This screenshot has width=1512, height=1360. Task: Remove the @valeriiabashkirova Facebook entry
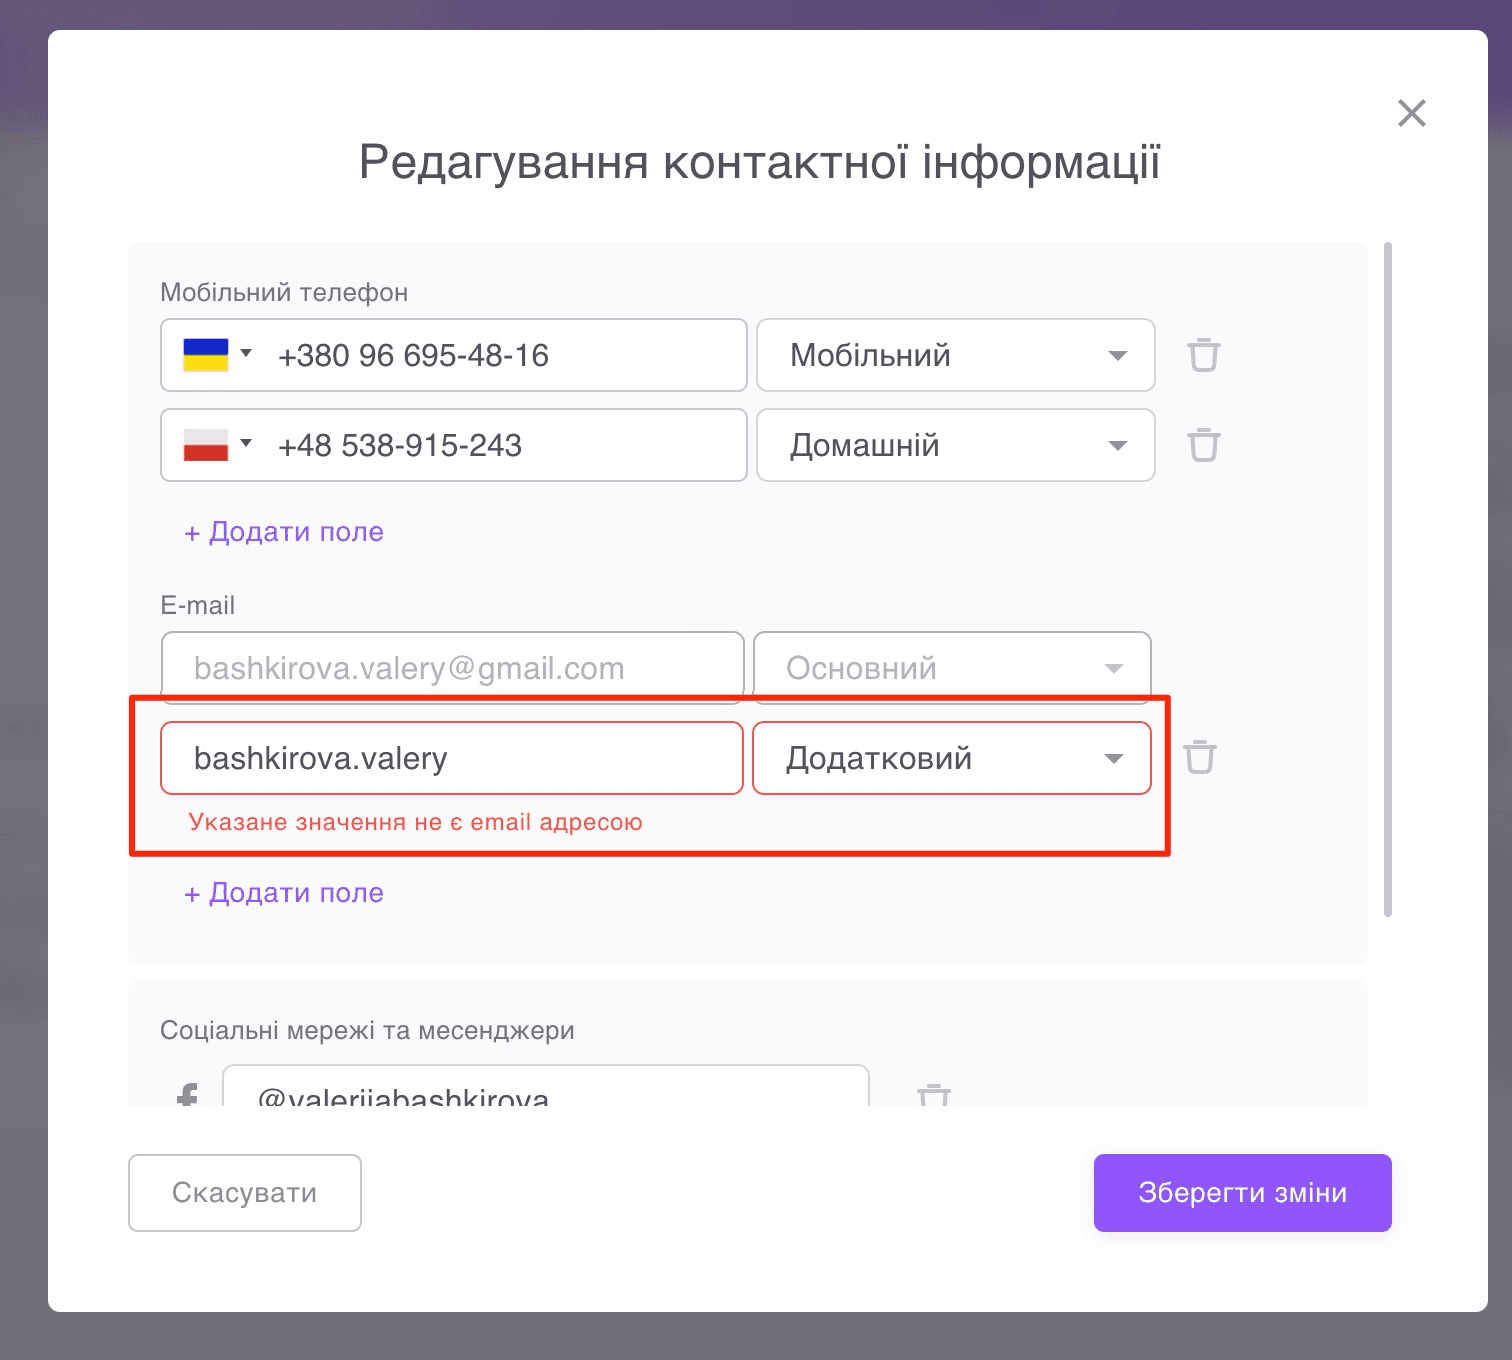click(934, 1094)
